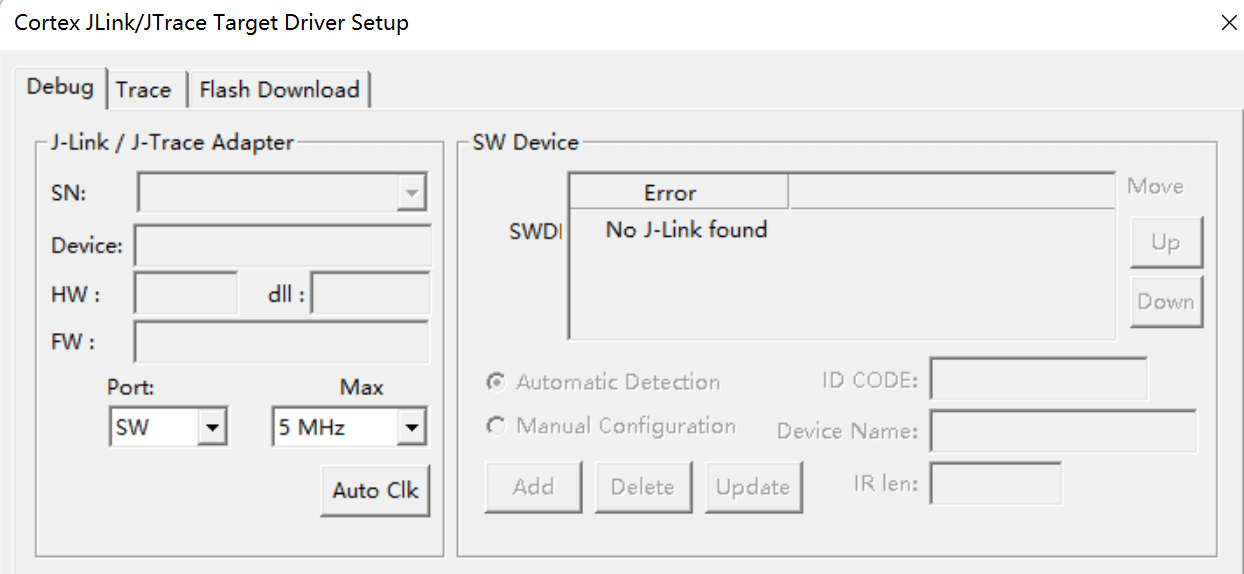Click the ID CODE input field
This screenshot has height=574, width=1244.
pyautogui.click(x=1038, y=380)
